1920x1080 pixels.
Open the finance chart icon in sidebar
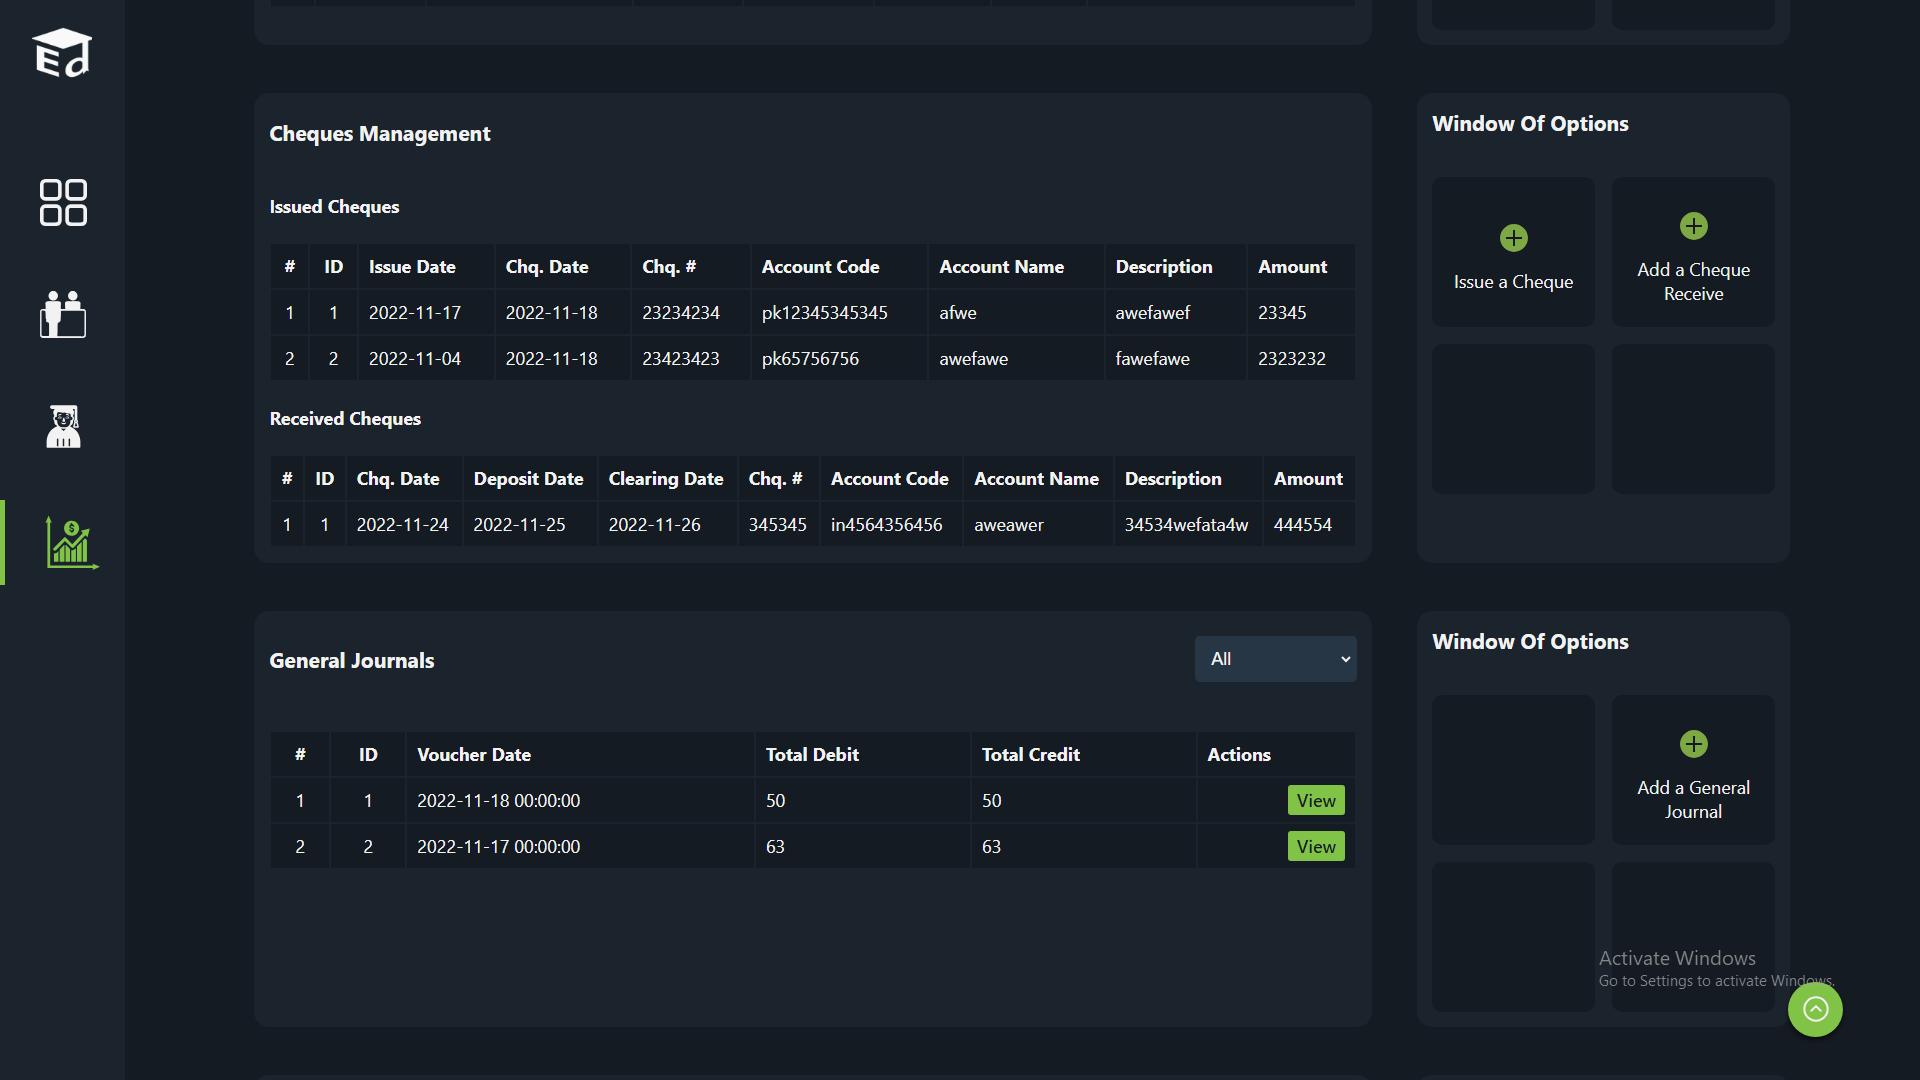[x=70, y=543]
